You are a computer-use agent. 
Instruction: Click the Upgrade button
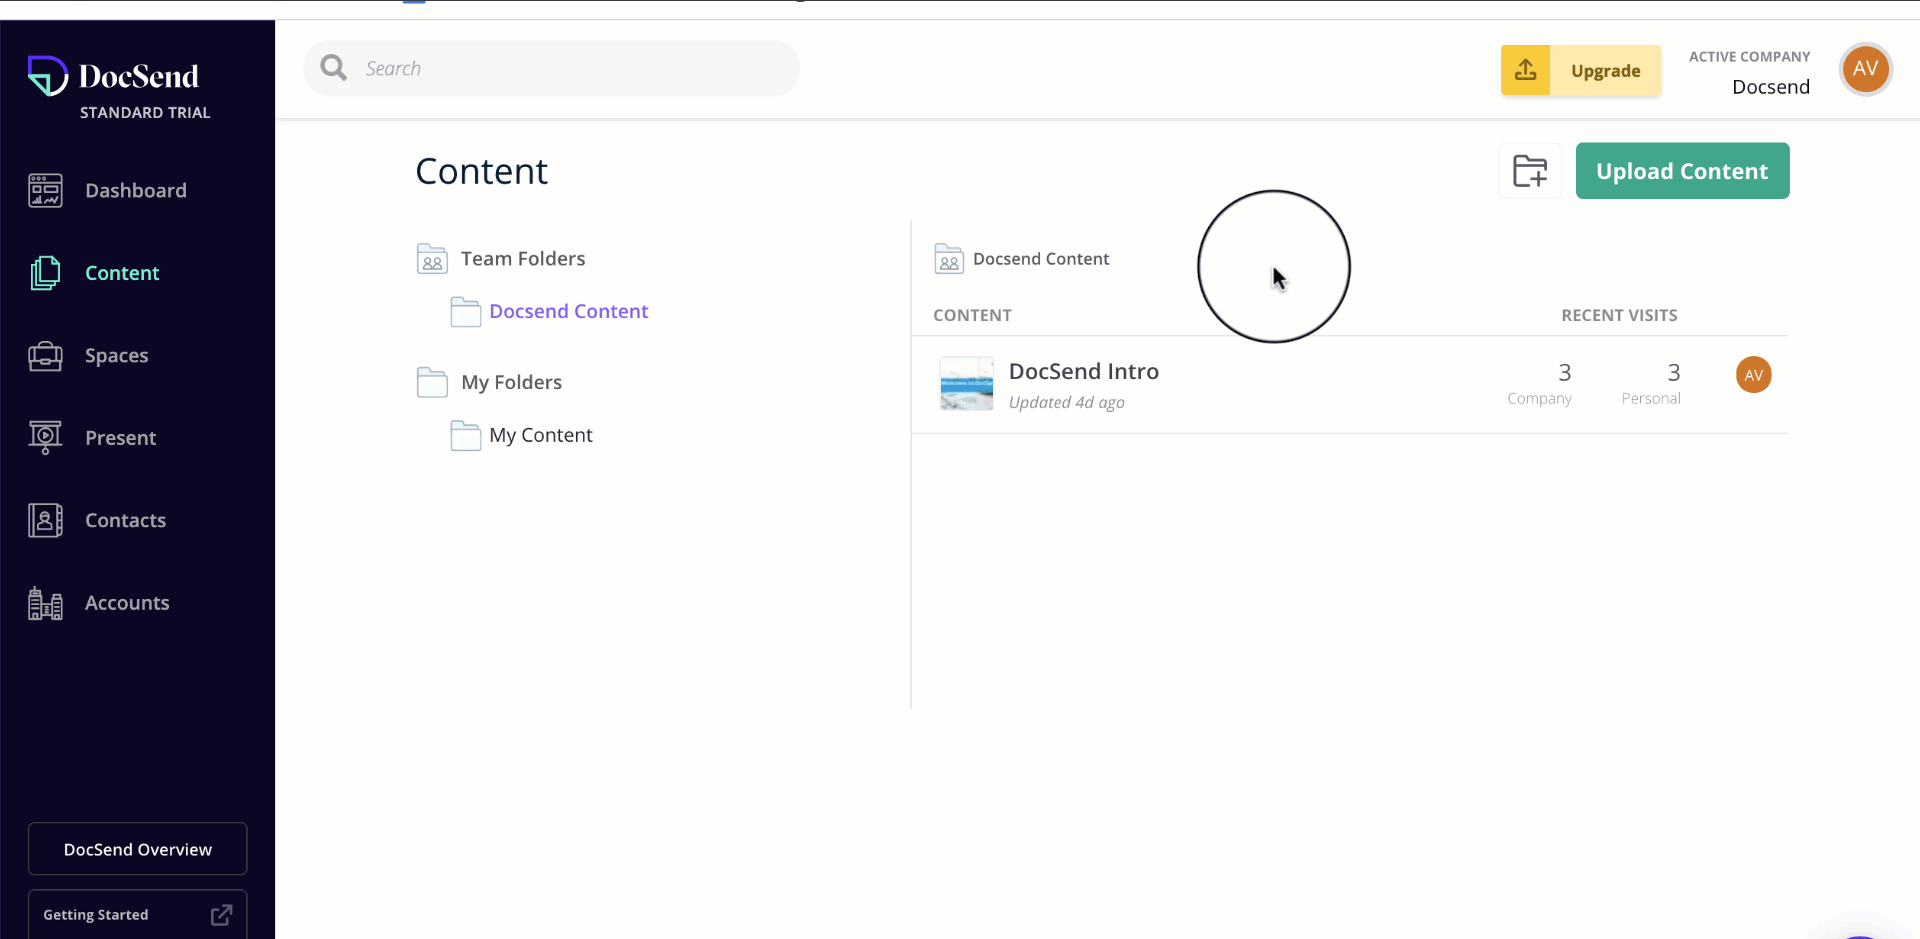point(1581,70)
